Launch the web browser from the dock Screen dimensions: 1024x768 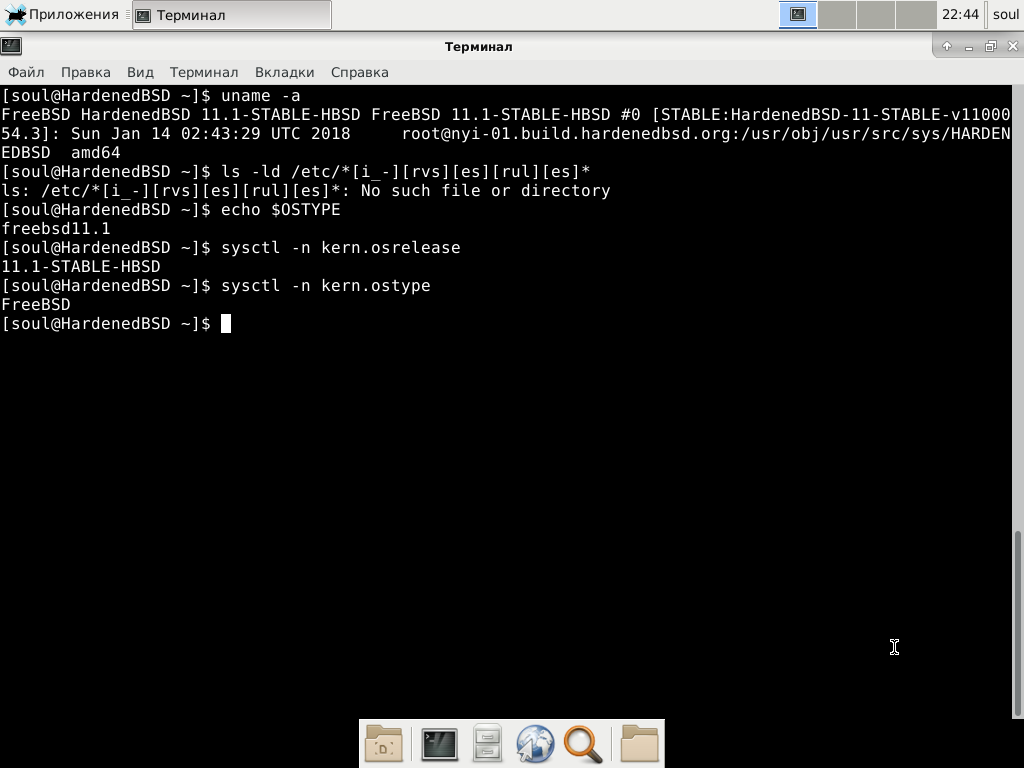(535, 743)
